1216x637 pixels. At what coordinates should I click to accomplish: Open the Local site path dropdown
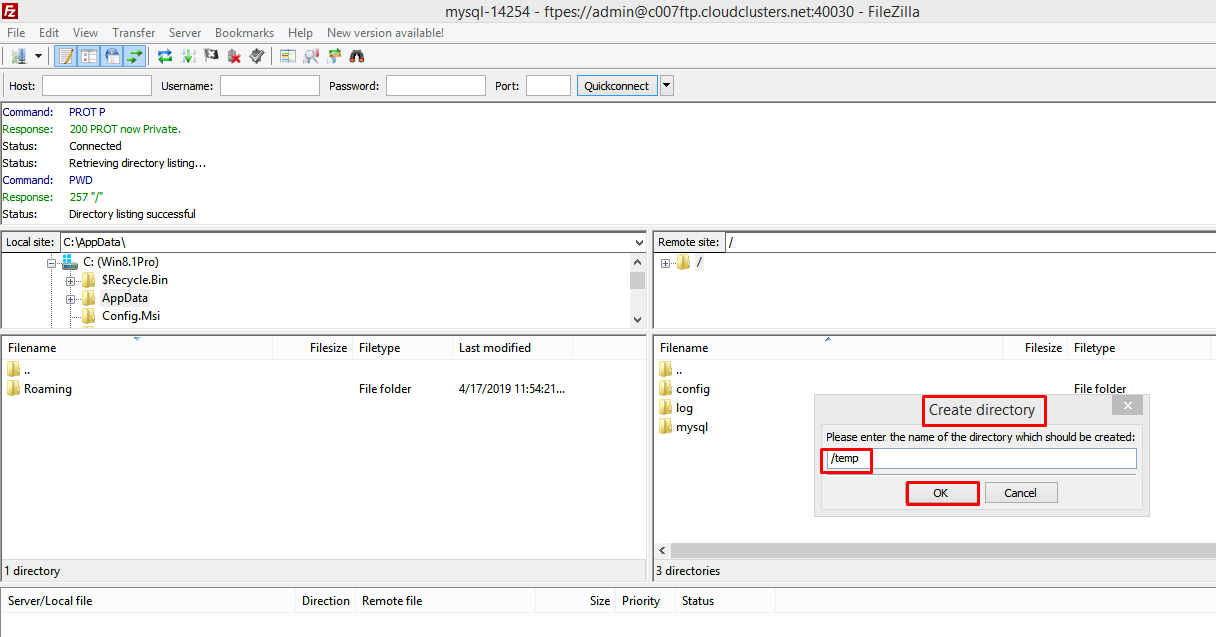click(639, 242)
